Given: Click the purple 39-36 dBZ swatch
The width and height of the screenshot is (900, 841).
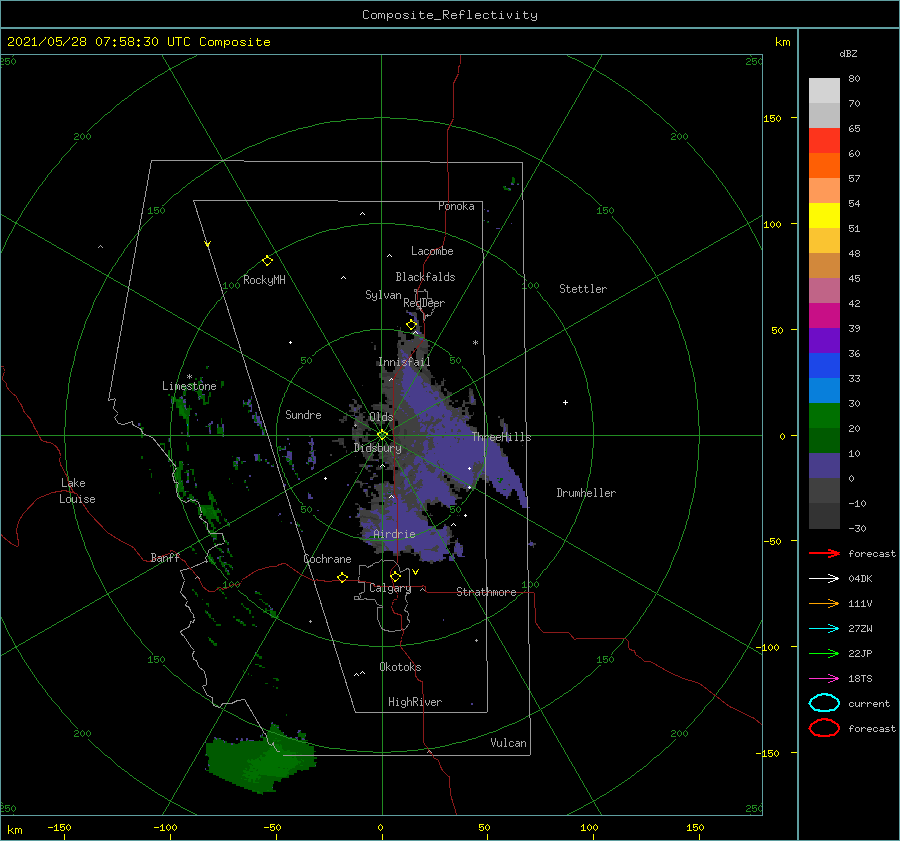Looking at the screenshot, I should tap(824, 341).
